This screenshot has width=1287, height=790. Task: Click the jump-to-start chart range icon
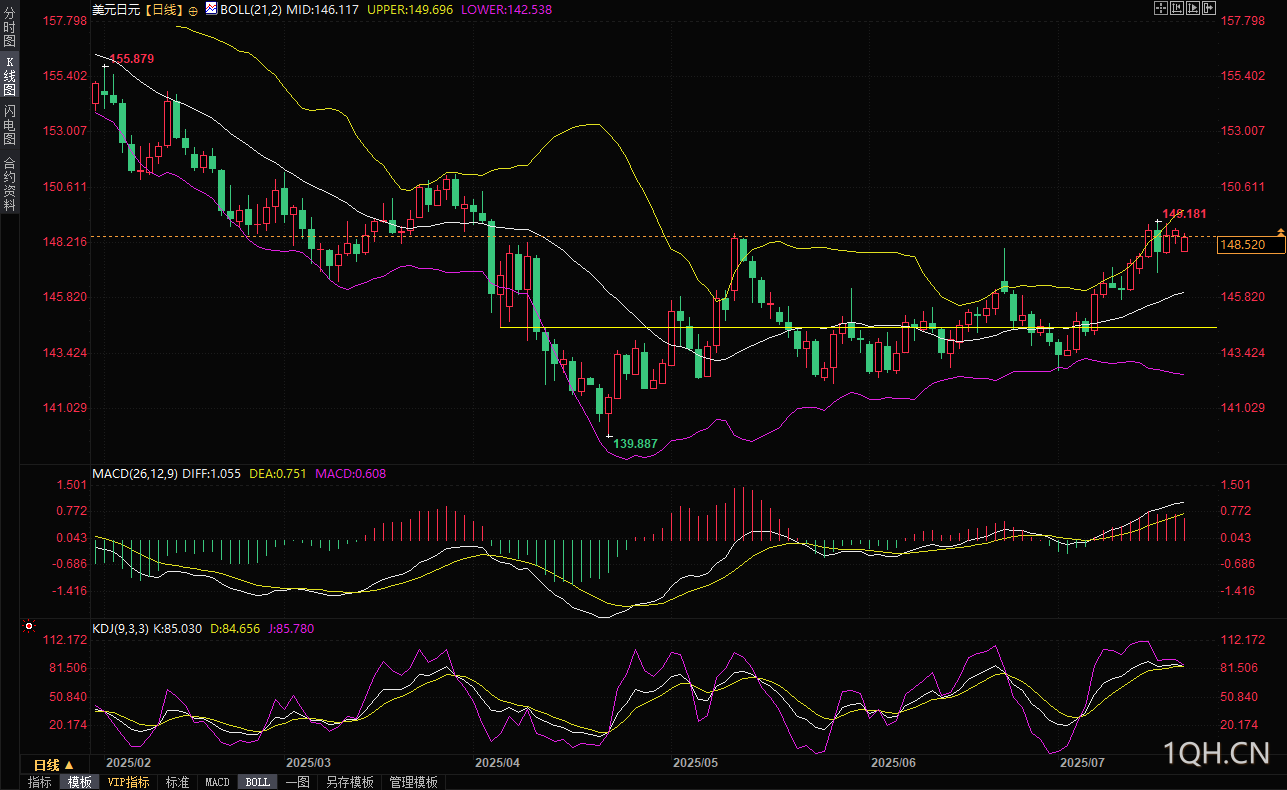pos(1176,9)
